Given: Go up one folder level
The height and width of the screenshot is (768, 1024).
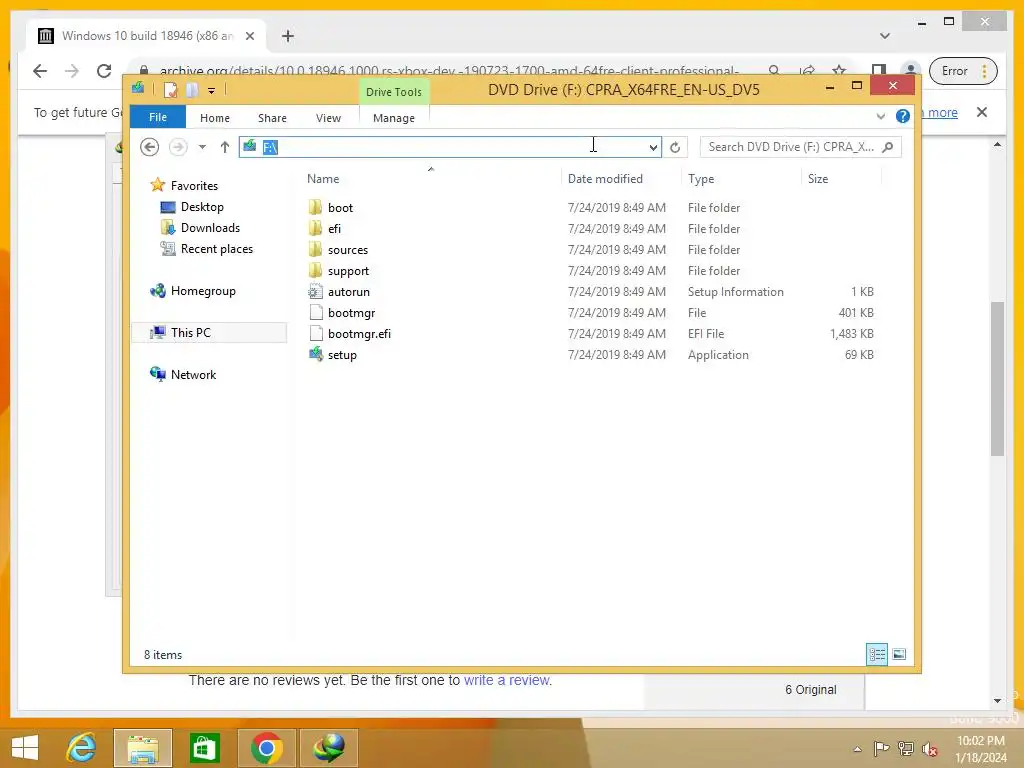Looking at the screenshot, I should 225,147.
